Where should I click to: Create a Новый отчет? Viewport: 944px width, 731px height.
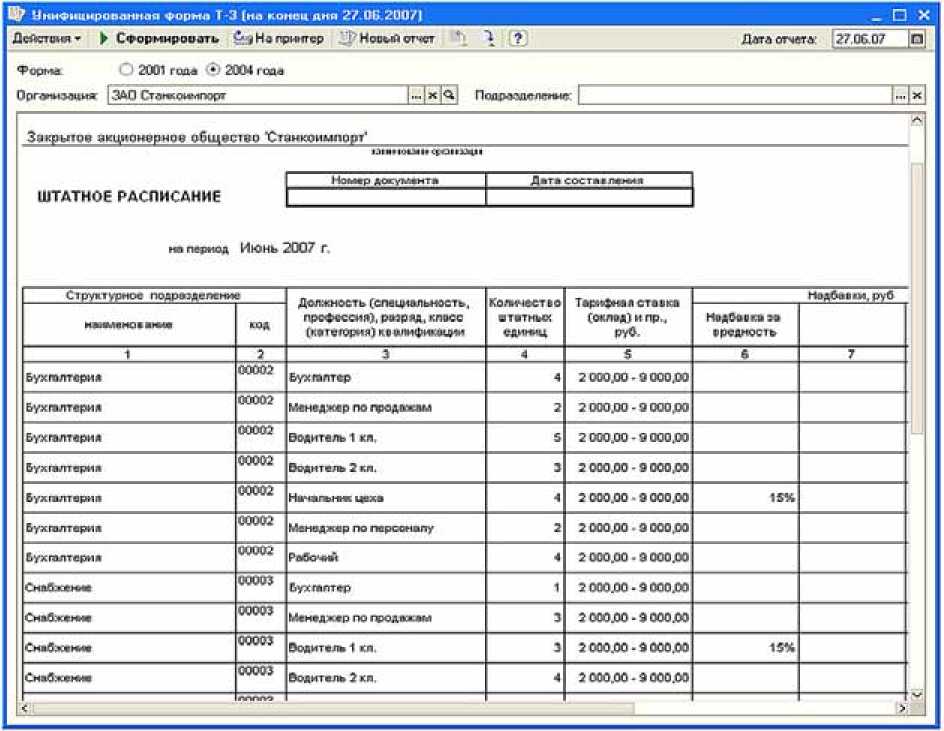click(x=388, y=39)
